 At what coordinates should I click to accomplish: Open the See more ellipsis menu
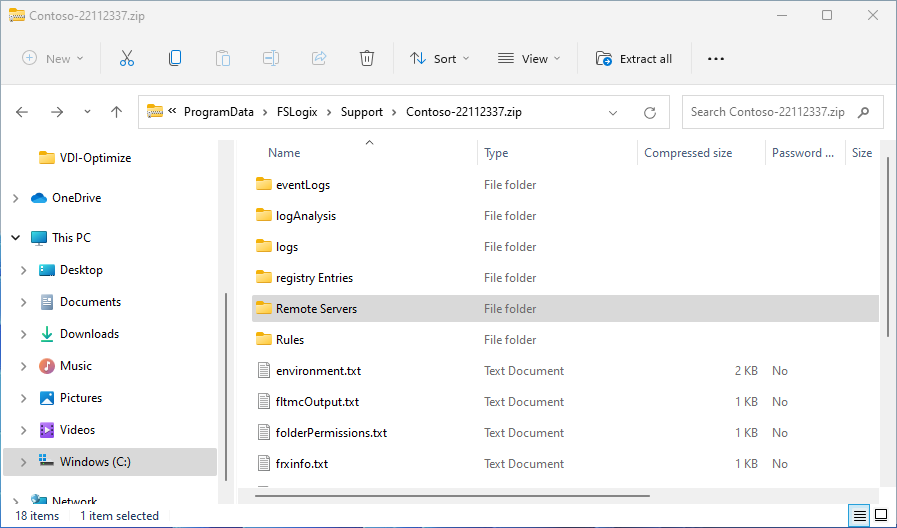pyautogui.click(x=716, y=58)
